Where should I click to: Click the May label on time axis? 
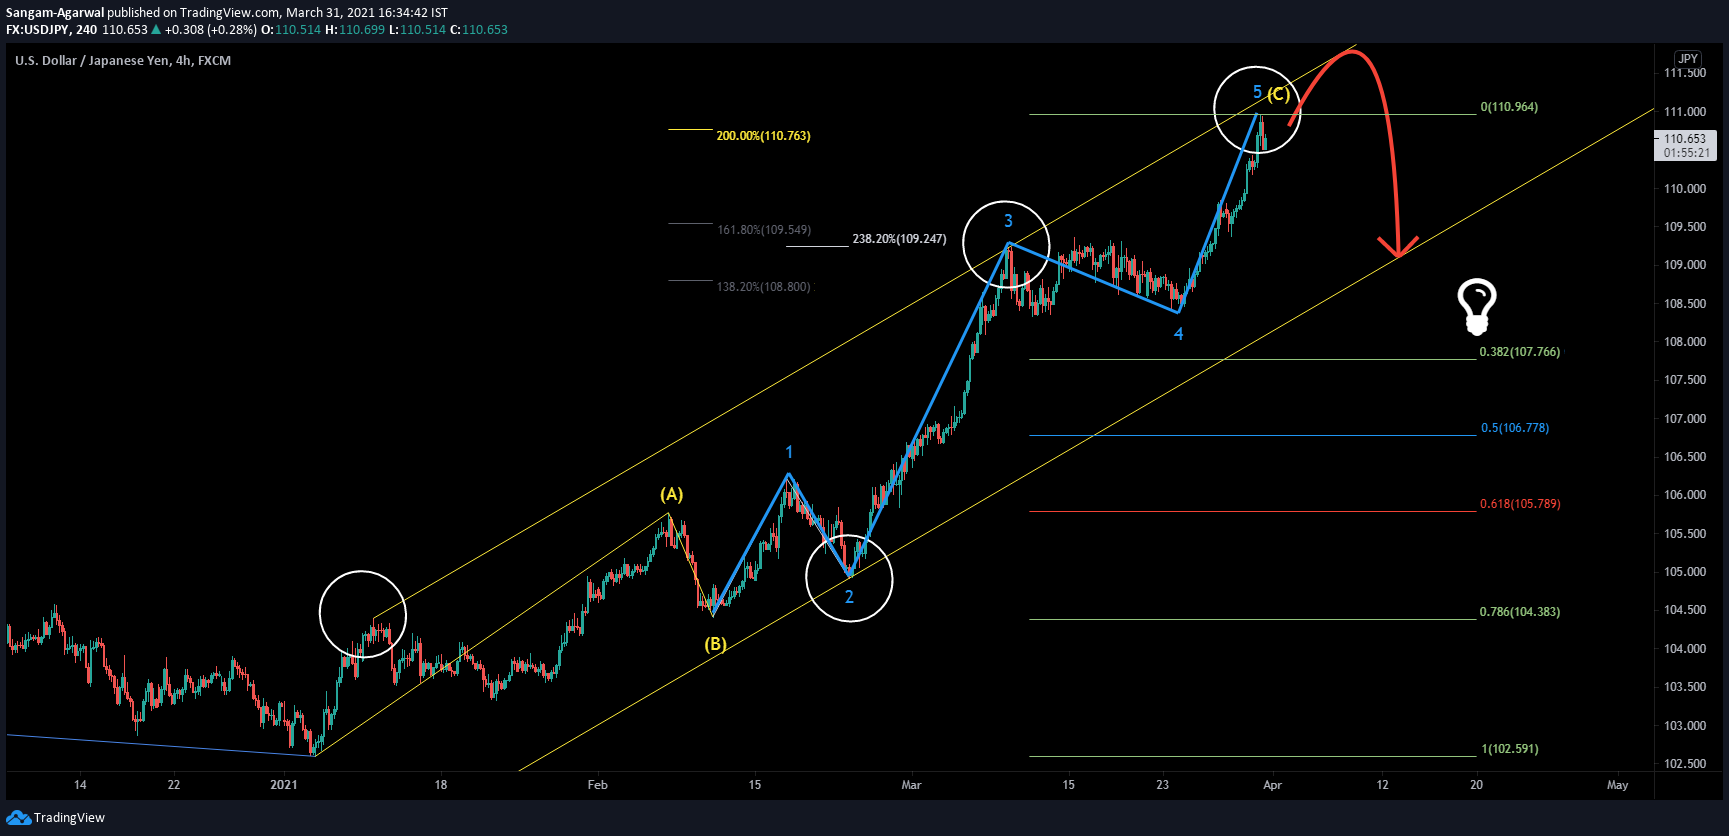pyautogui.click(x=1617, y=785)
